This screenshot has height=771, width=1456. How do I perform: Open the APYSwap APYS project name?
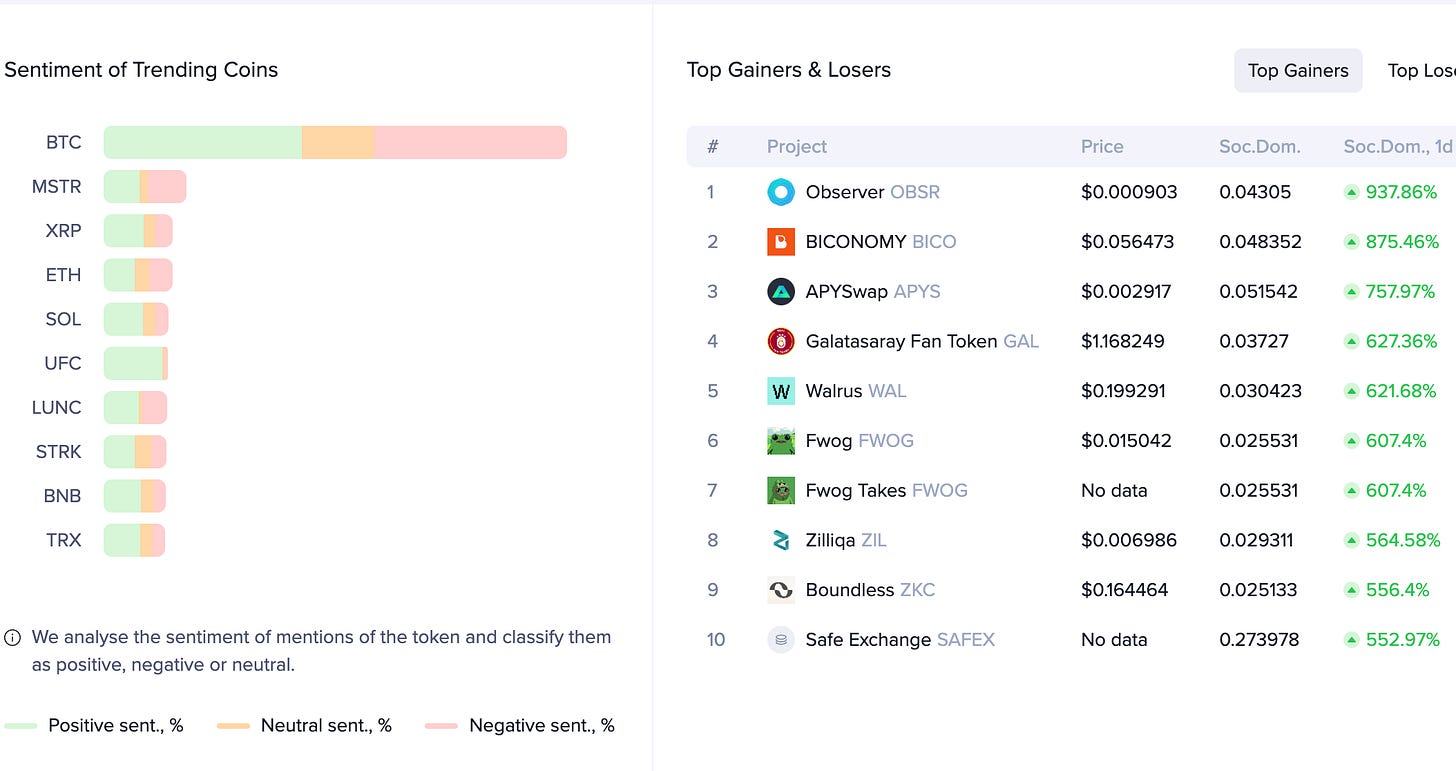coord(873,292)
